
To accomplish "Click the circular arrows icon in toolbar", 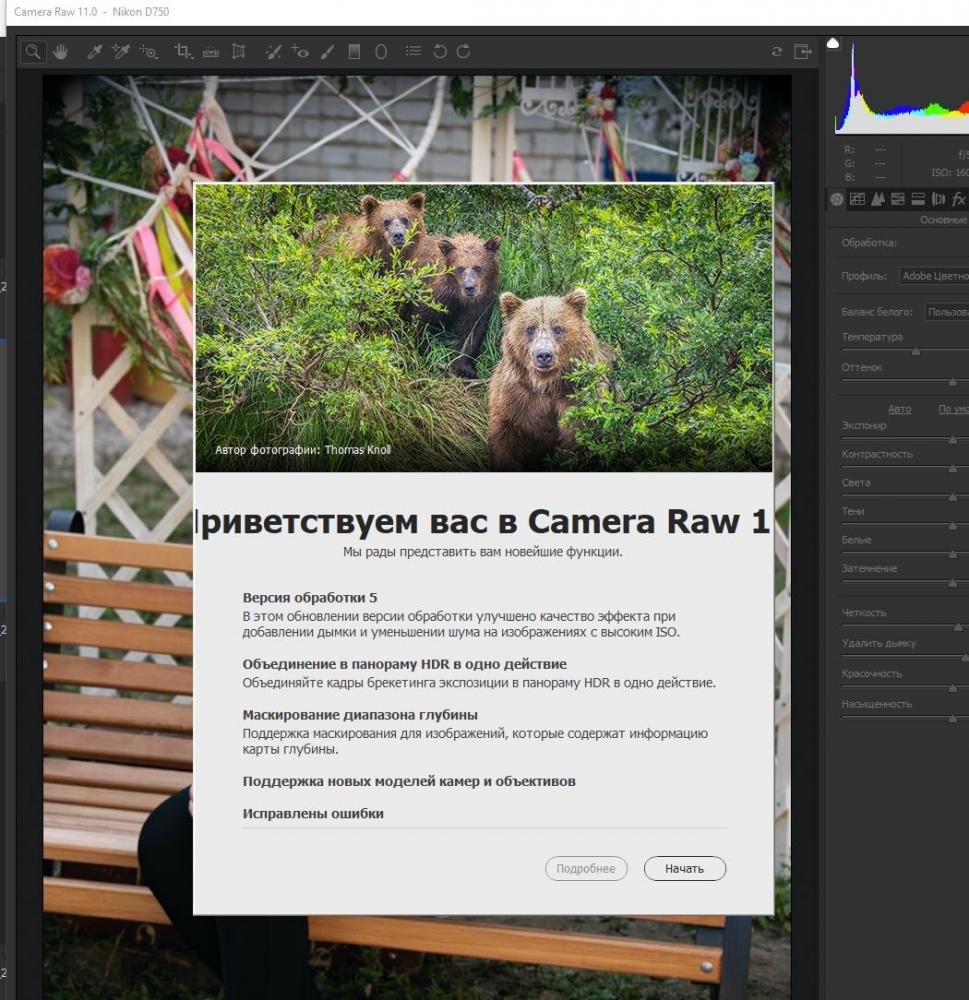I will click(x=776, y=52).
